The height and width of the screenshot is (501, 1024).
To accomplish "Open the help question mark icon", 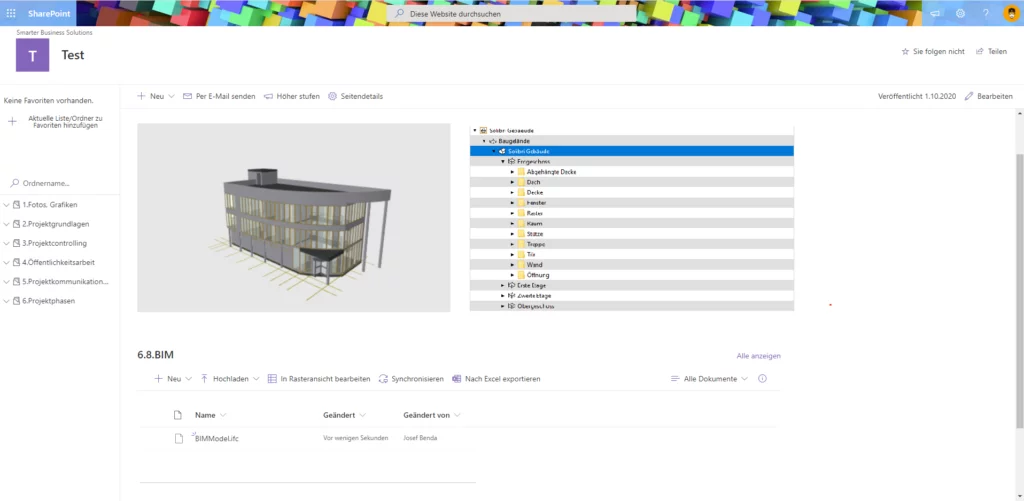I will pos(985,13).
